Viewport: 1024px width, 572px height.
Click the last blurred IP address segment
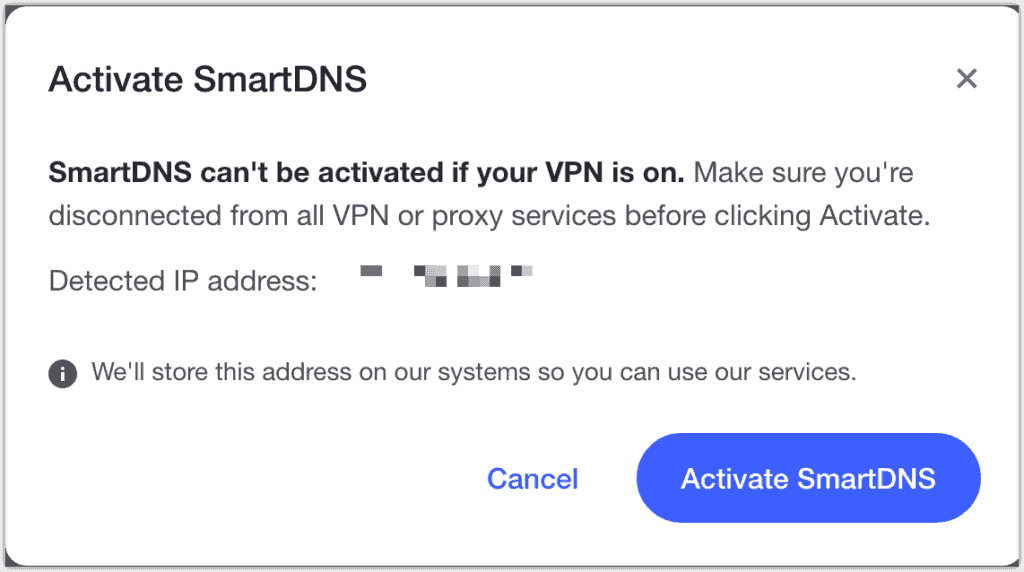pos(521,271)
